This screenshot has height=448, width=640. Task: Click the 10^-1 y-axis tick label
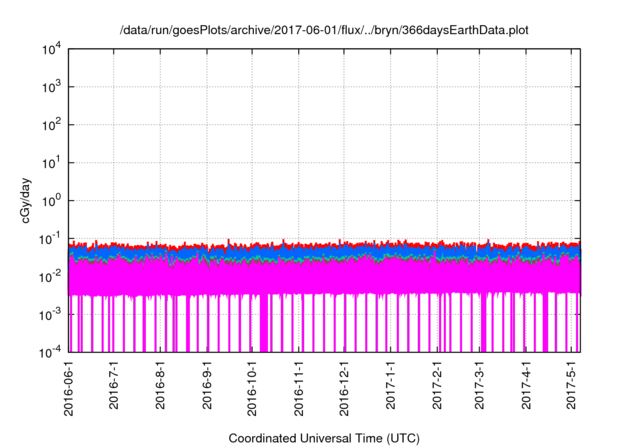point(50,238)
